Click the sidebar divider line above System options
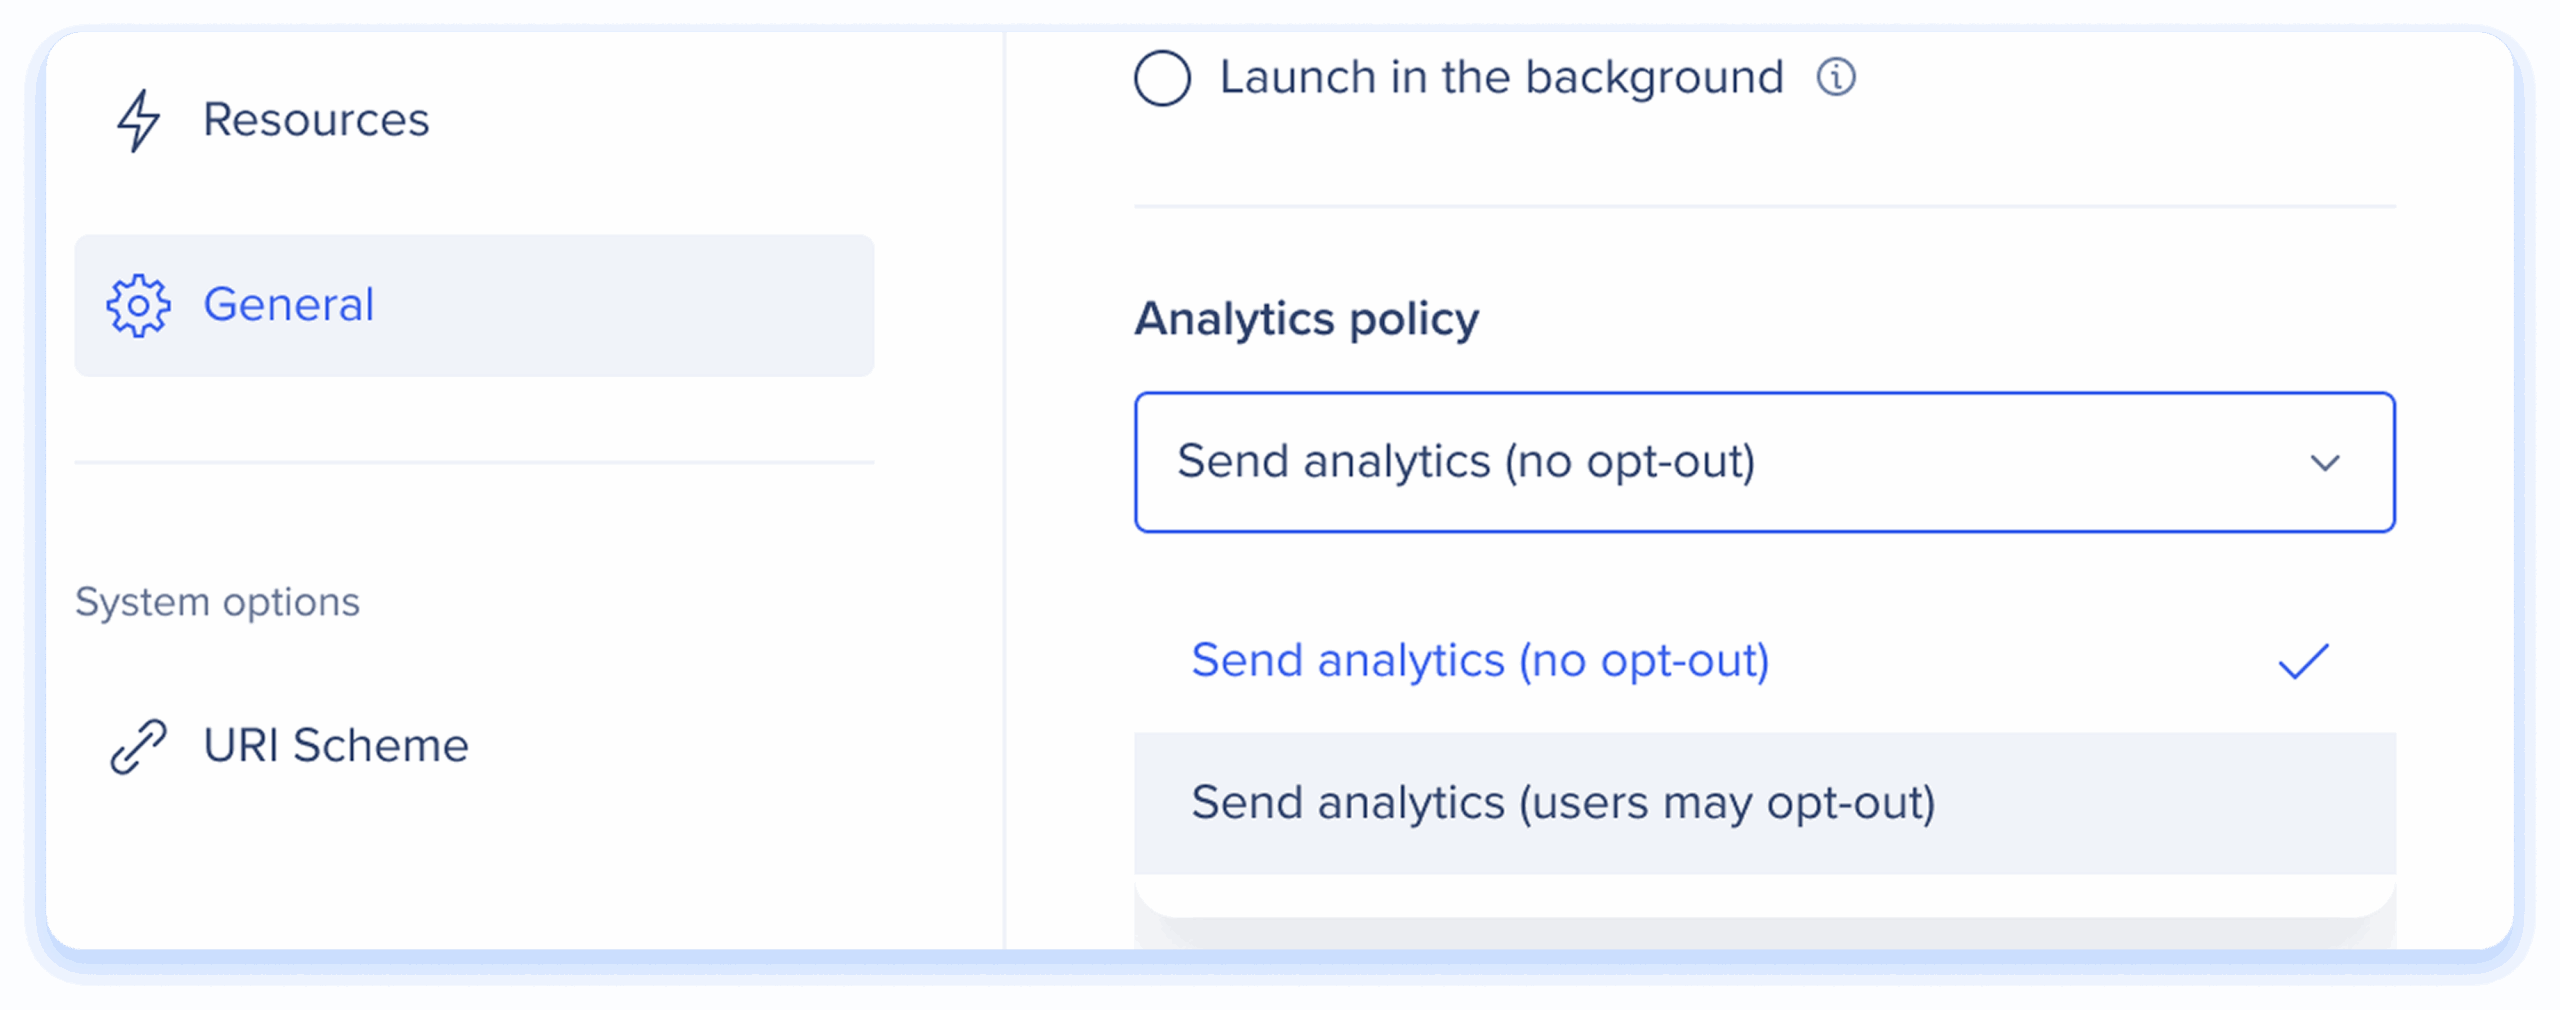The width and height of the screenshot is (2560, 1010). coord(474,462)
